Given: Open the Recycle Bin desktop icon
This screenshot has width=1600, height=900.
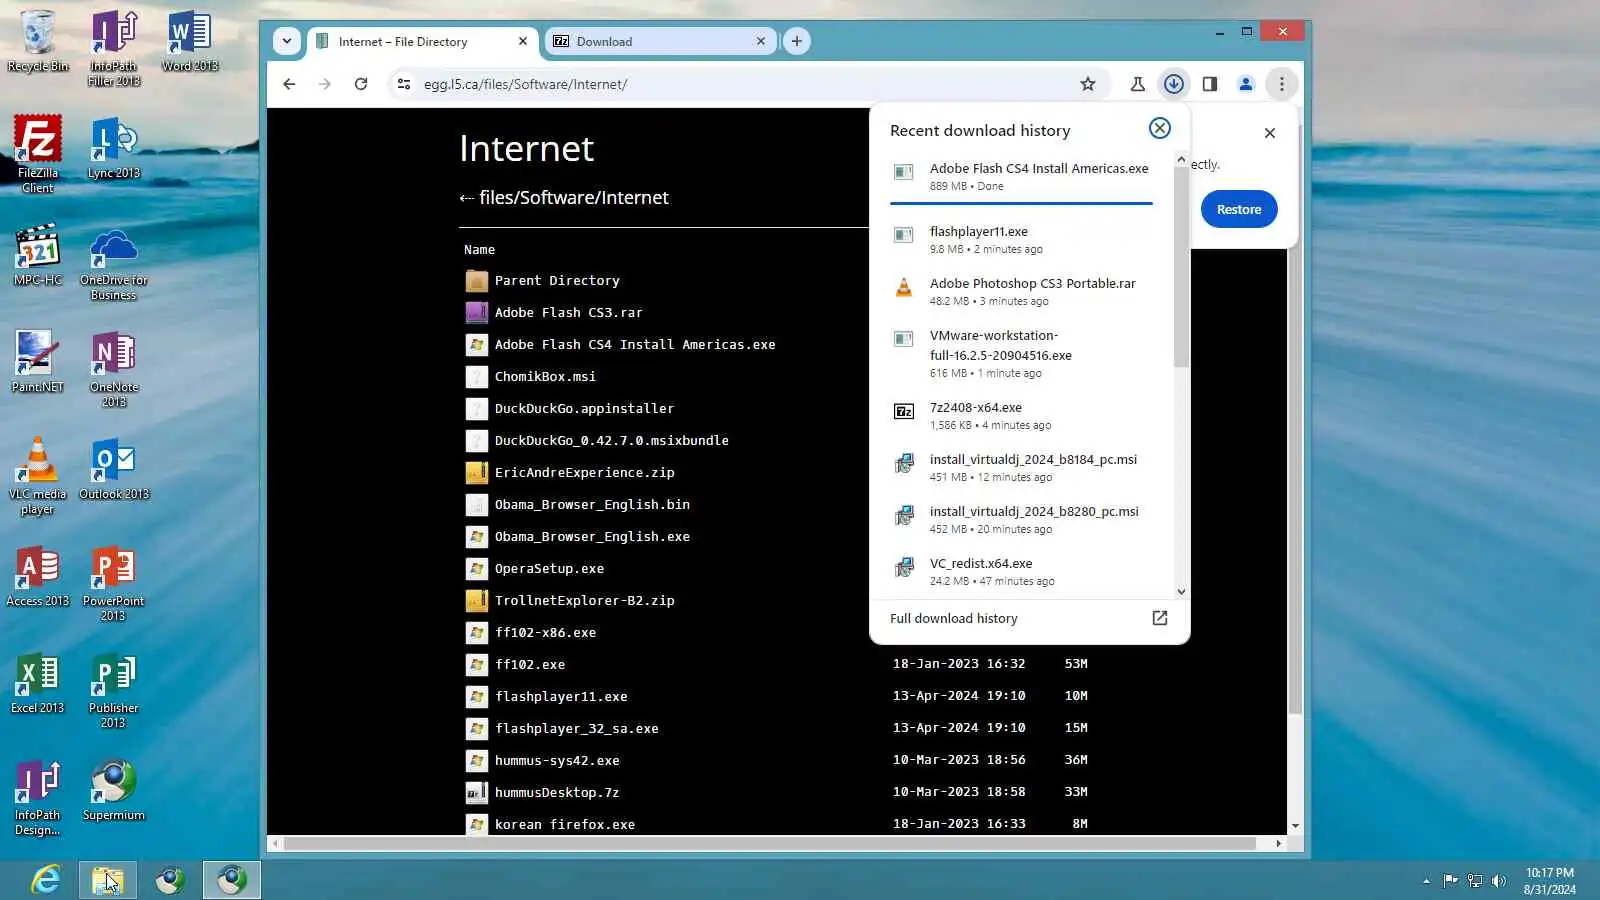Looking at the screenshot, I should (38, 42).
